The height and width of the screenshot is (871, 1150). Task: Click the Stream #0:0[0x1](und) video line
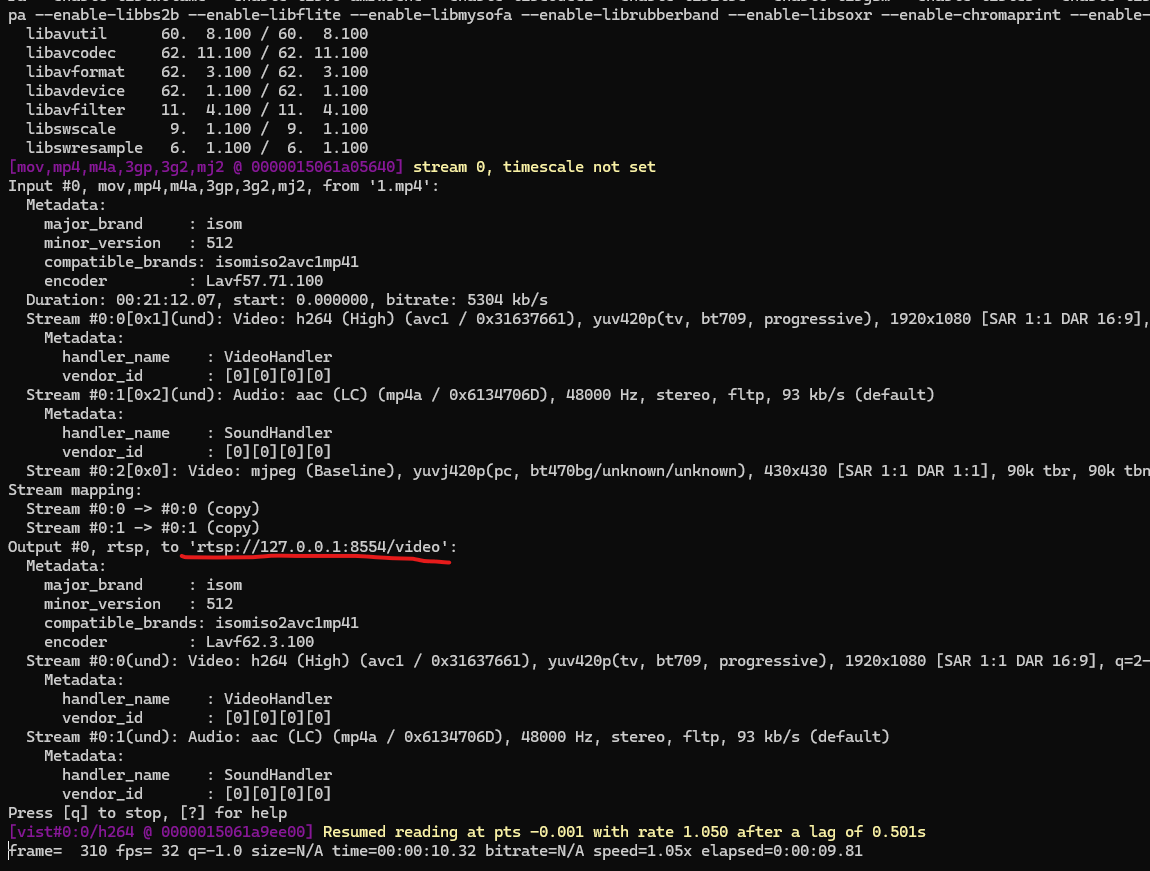[x=587, y=319]
